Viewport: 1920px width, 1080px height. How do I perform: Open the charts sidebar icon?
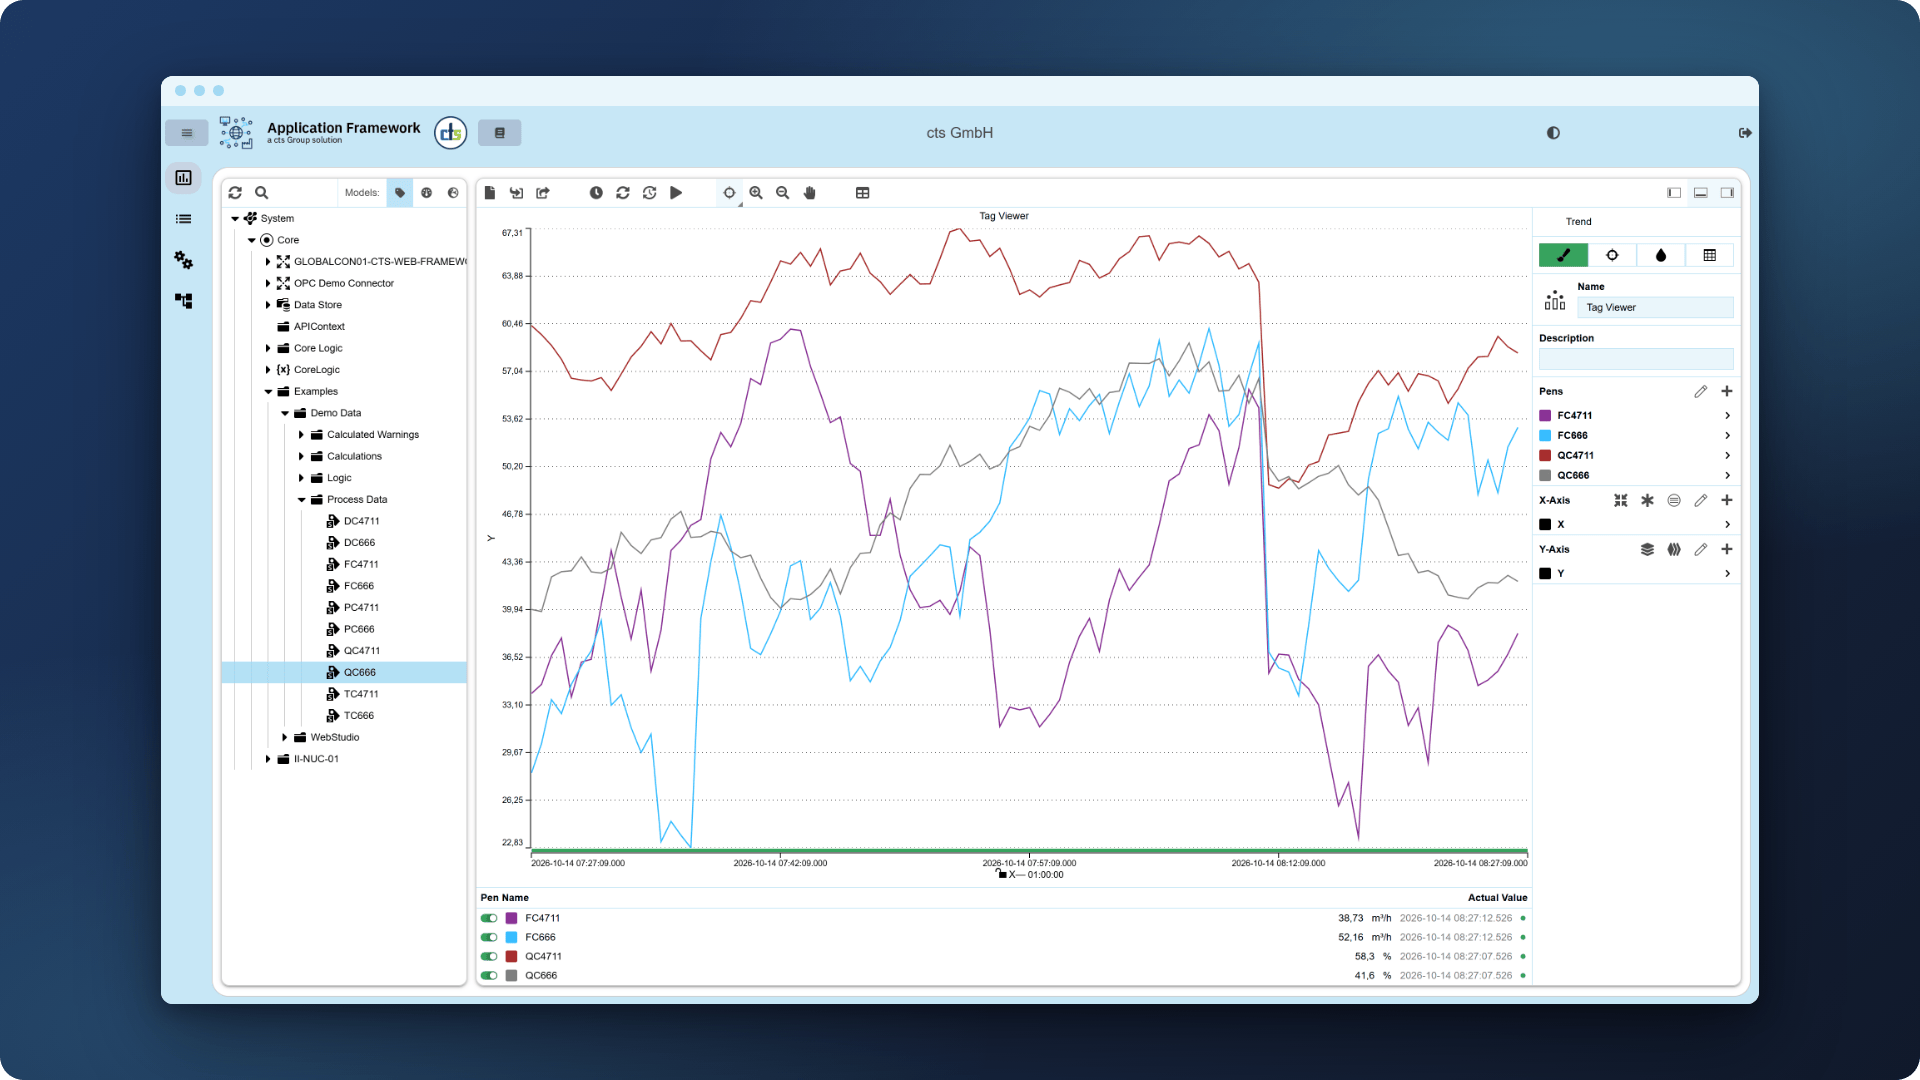pyautogui.click(x=184, y=178)
